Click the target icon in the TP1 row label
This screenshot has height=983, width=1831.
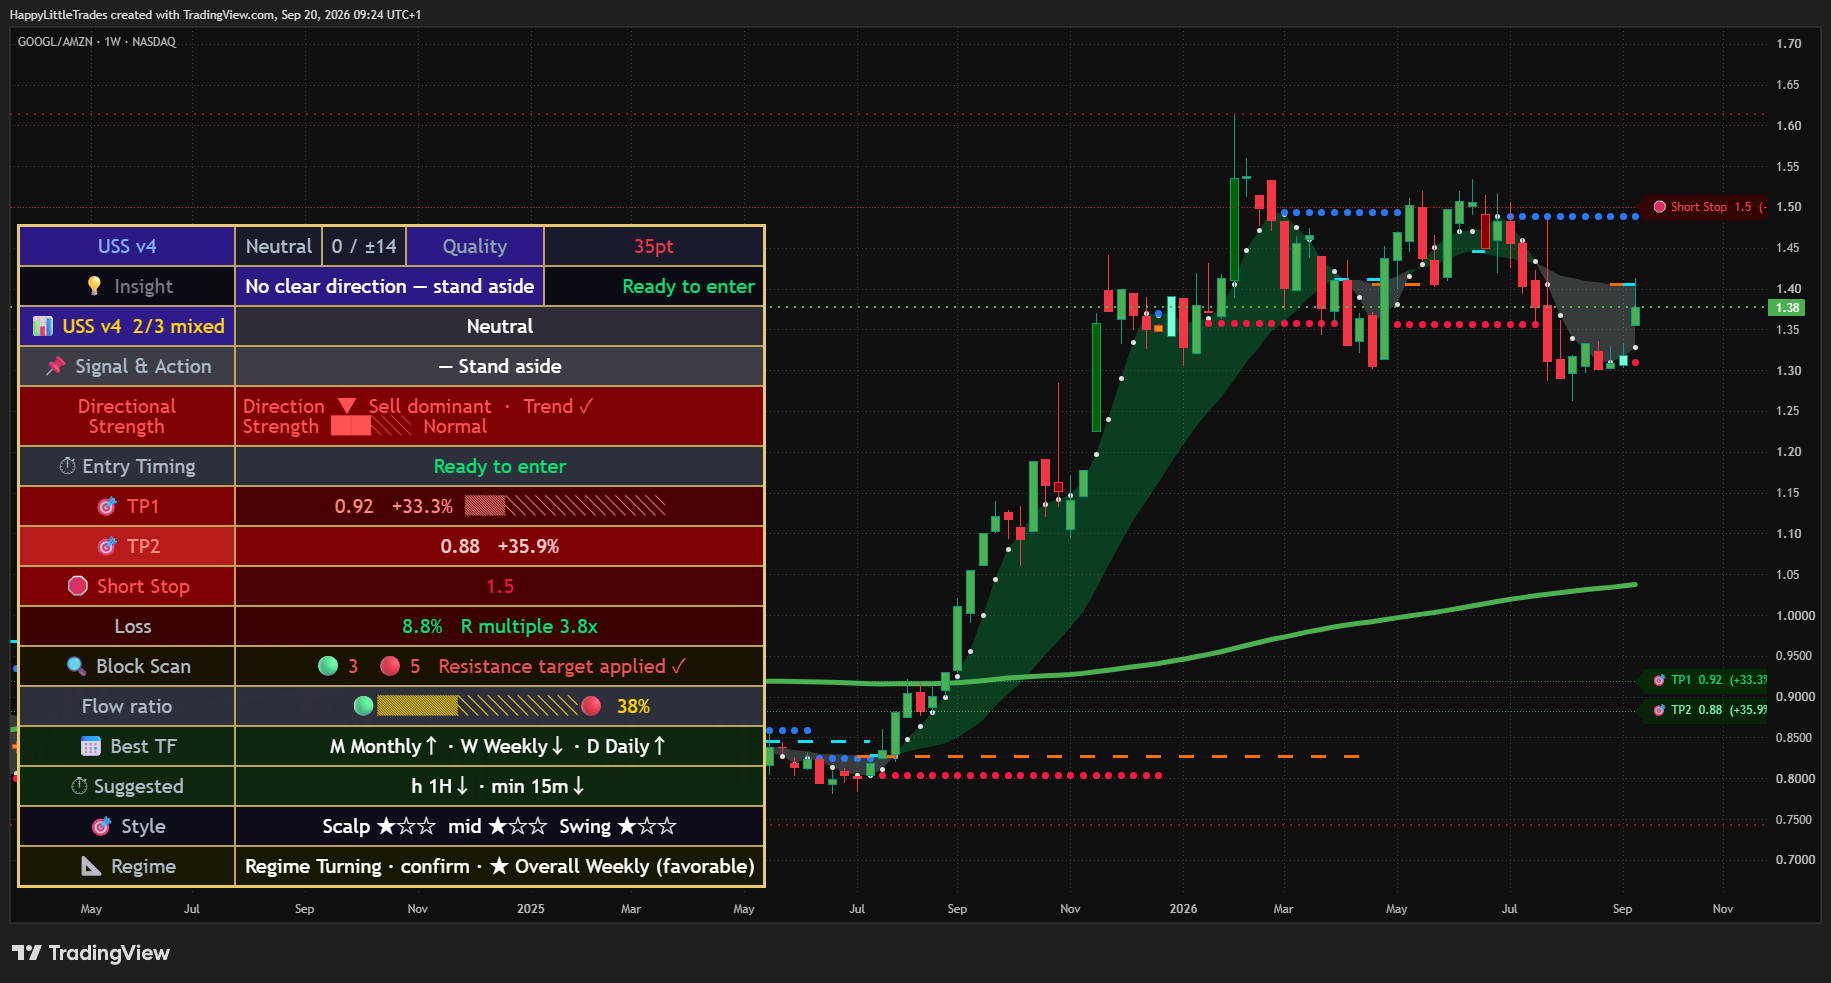click(107, 506)
